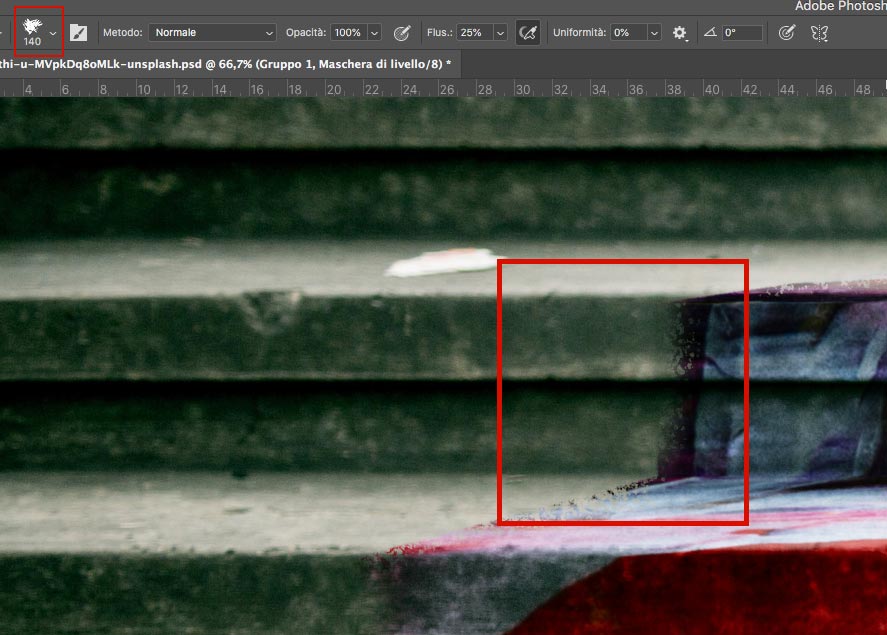Screen dimensions: 887x635
Task: Click the Flus. 25% value field
Action: click(474, 33)
